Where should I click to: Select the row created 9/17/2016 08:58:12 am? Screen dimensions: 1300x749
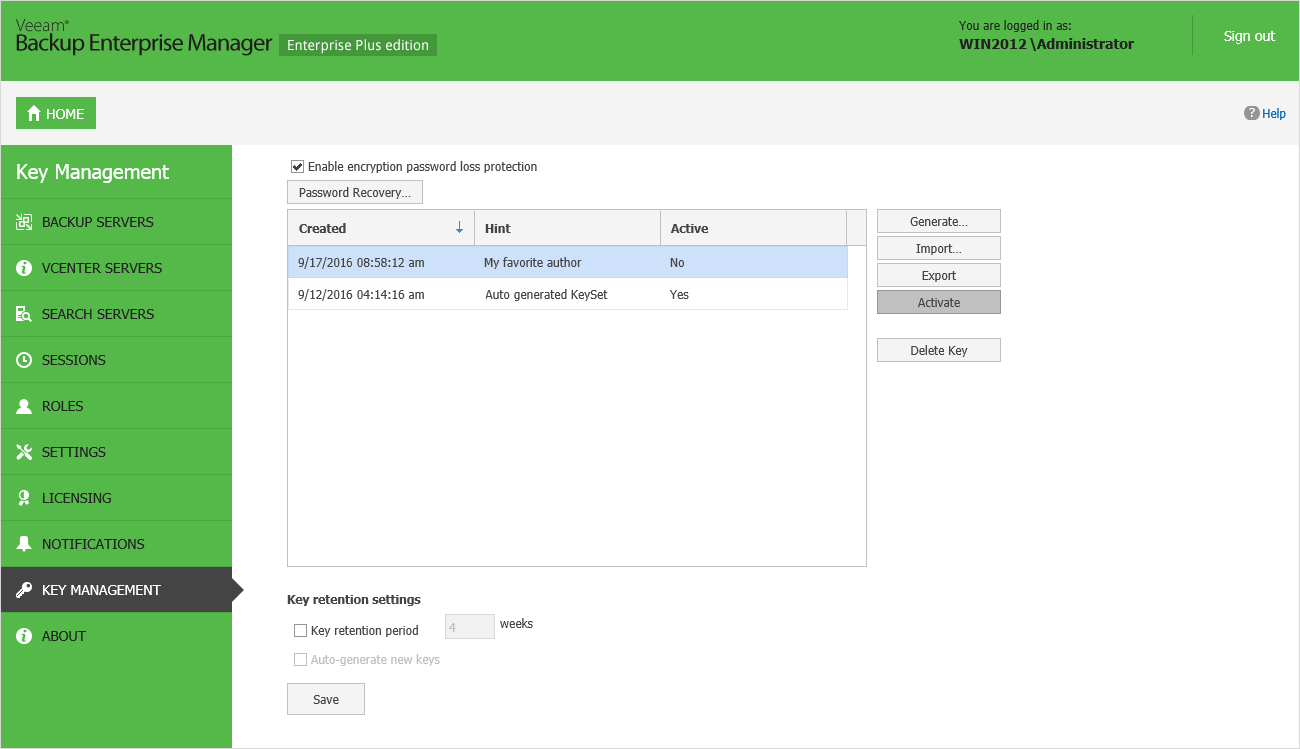coord(568,262)
